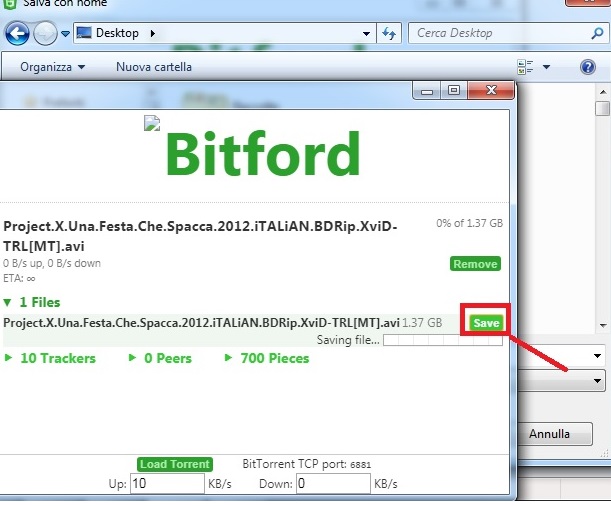This screenshot has height=506, width=611.
Task: Open the Organizza menu
Action: (x=52, y=67)
